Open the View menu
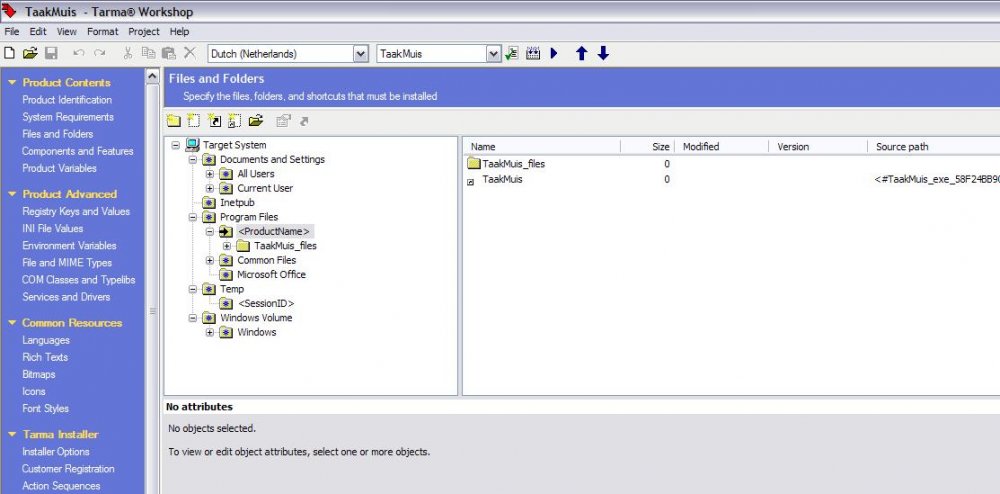This screenshot has width=1000, height=494. (x=66, y=31)
